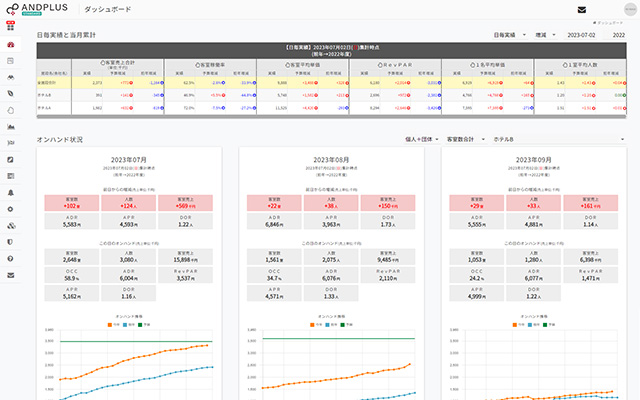The image size is (640, 400).
Task: Click the icon beside 1名平均単価 header
Action: (473, 65)
